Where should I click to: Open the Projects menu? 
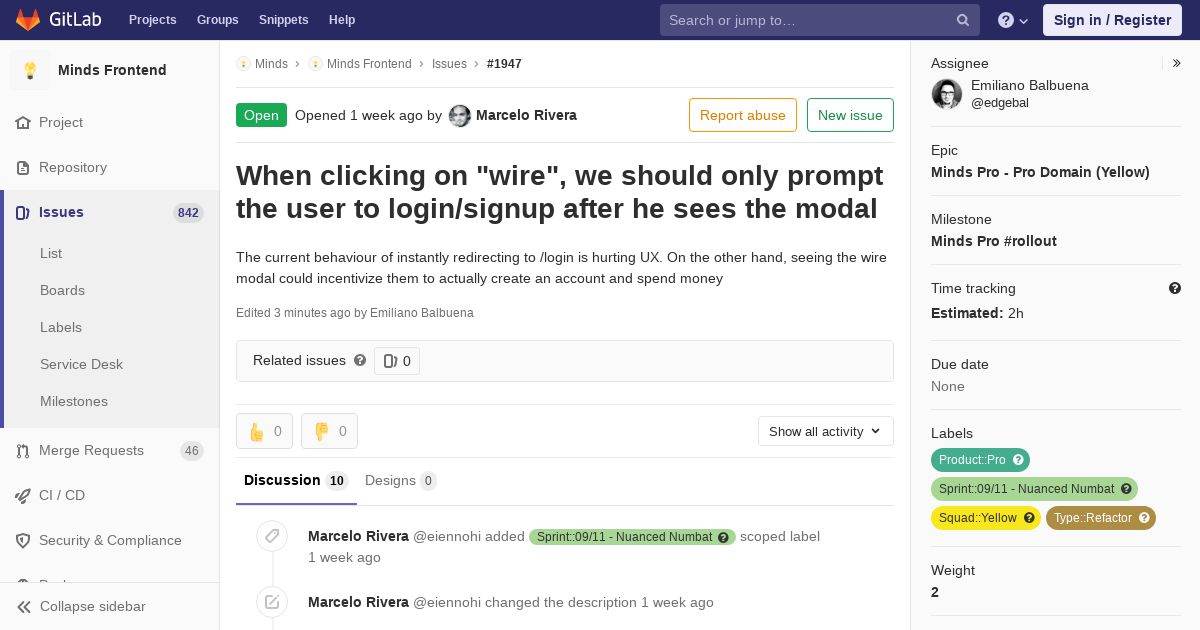tap(152, 20)
